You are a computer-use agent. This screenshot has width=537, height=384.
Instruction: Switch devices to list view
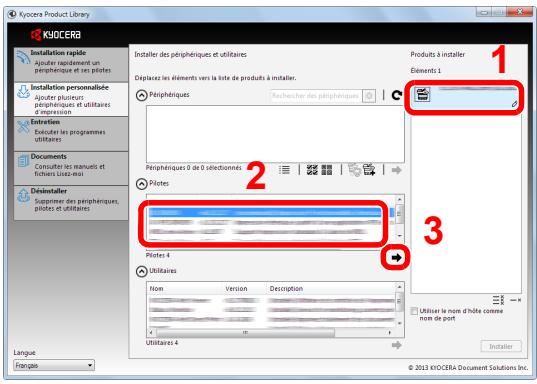pos(284,170)
